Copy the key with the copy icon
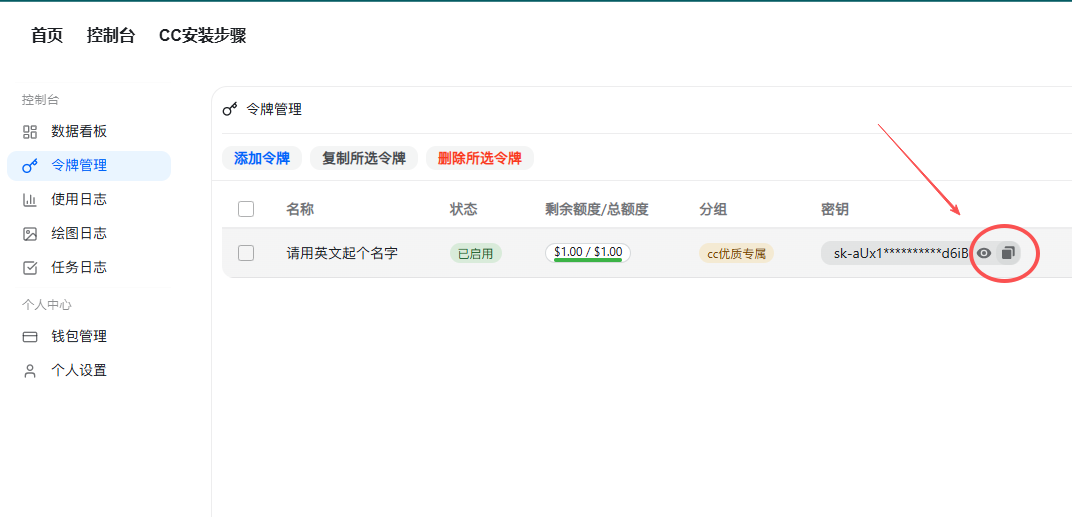 click(1008, 253)
